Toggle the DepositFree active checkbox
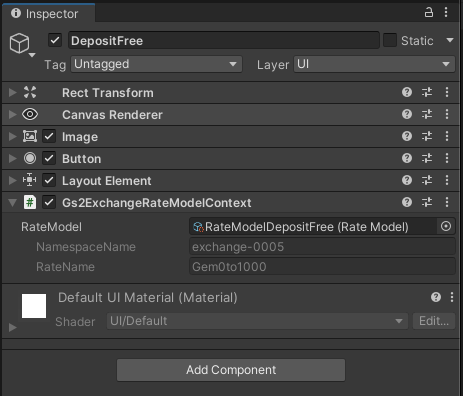Viewport: 463px width, 396px height. click(55, 41)
